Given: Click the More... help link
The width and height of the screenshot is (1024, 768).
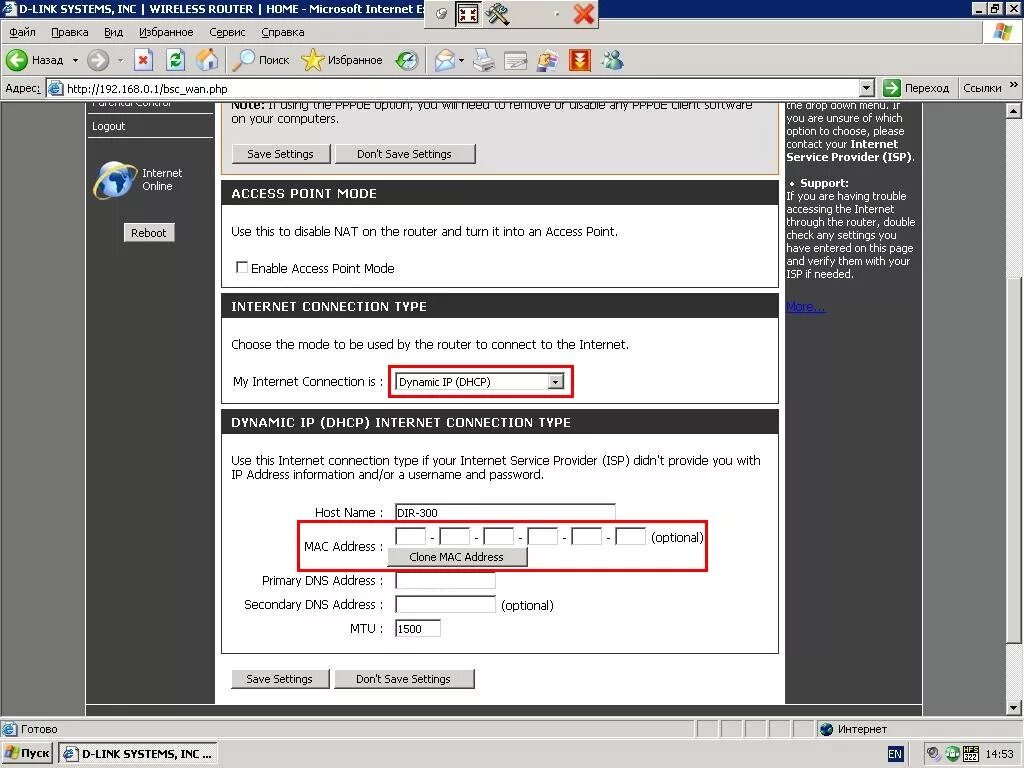Looking at the screenshot, I should [805, 307].
